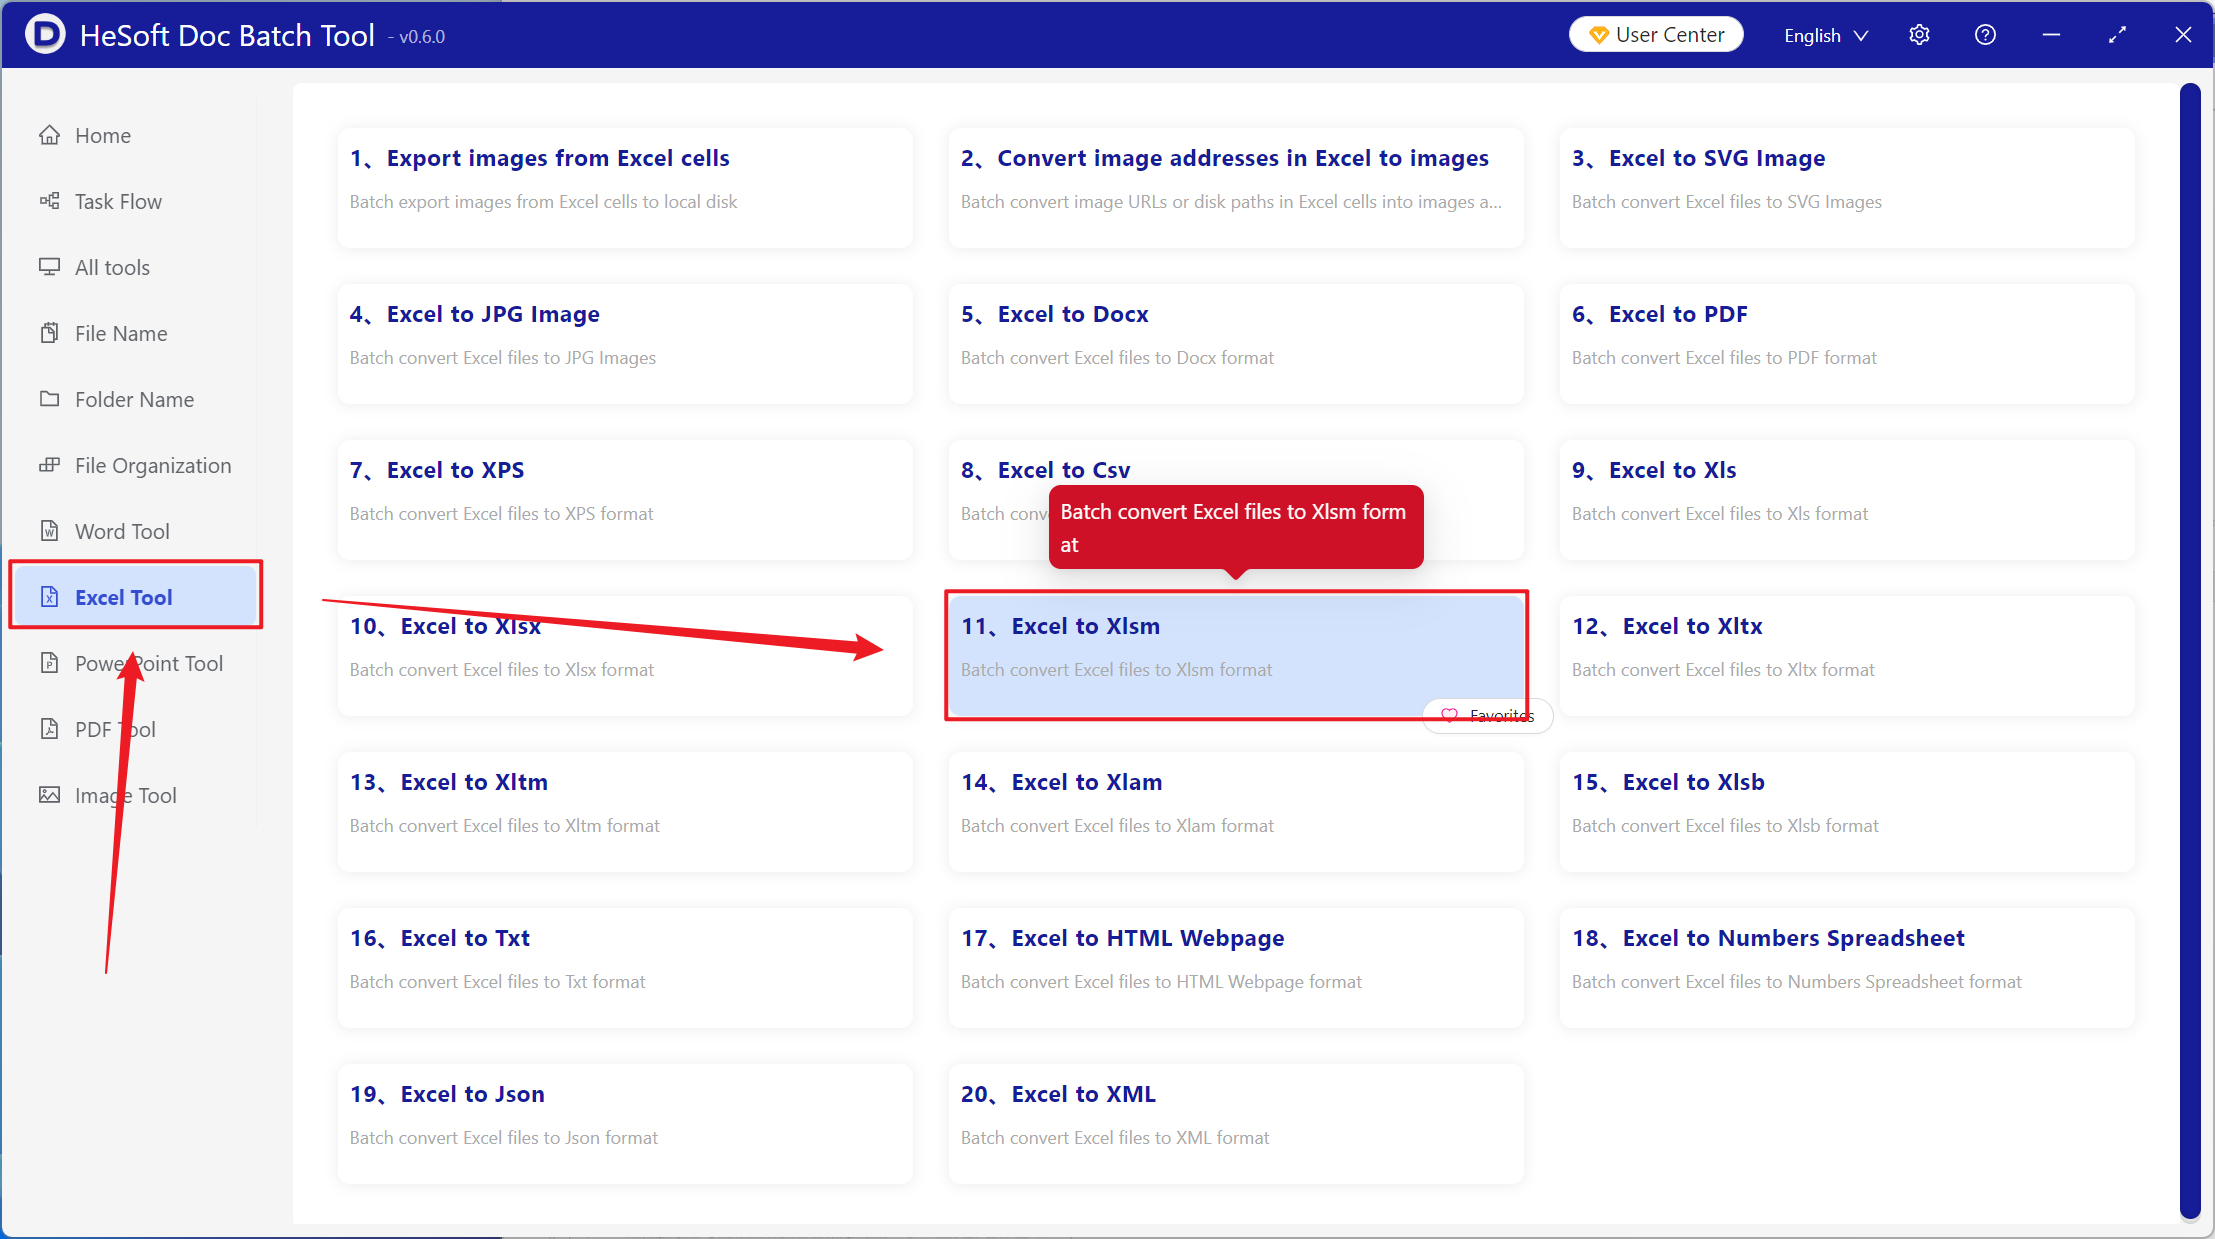Click the Word Tool document icon
Image resolution: width=2215 pixels, height=1239 pixels.
click(49, 531)
